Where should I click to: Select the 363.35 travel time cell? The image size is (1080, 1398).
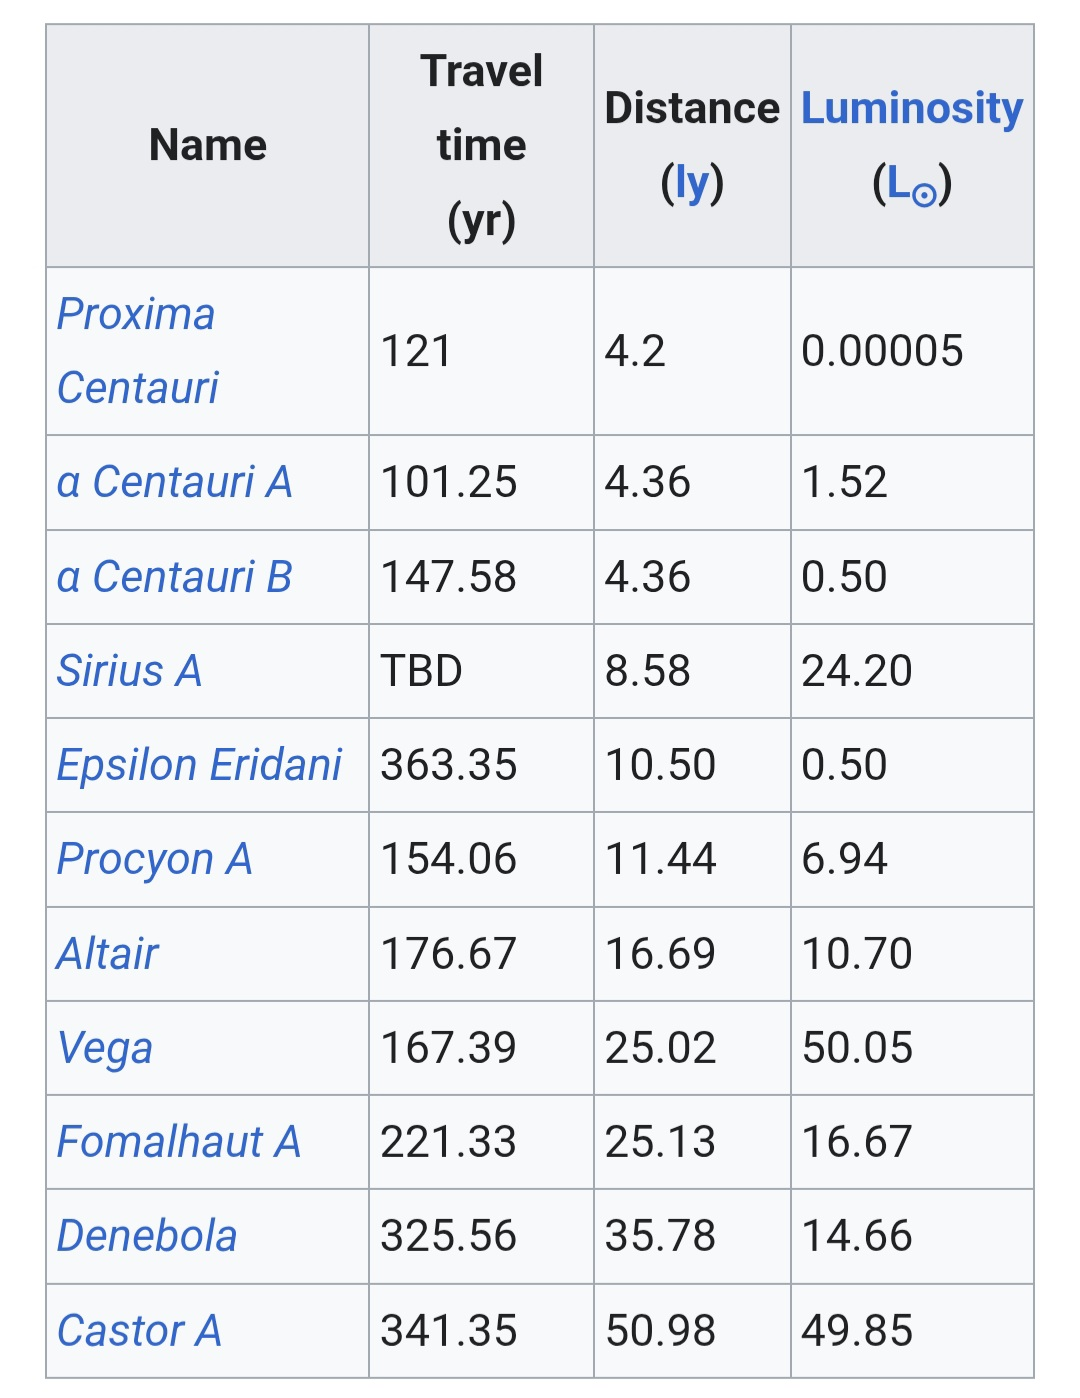482,765
